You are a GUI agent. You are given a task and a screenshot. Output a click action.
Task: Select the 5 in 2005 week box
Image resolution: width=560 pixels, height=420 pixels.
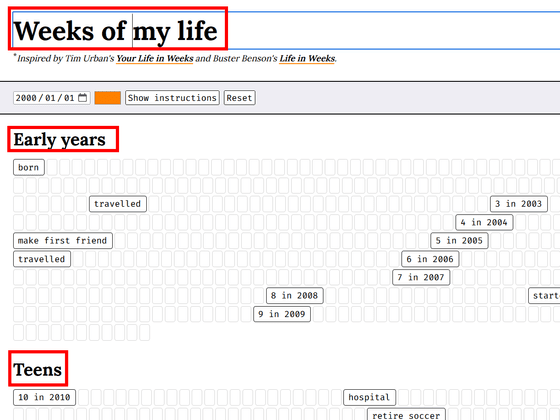click(459, 241)
